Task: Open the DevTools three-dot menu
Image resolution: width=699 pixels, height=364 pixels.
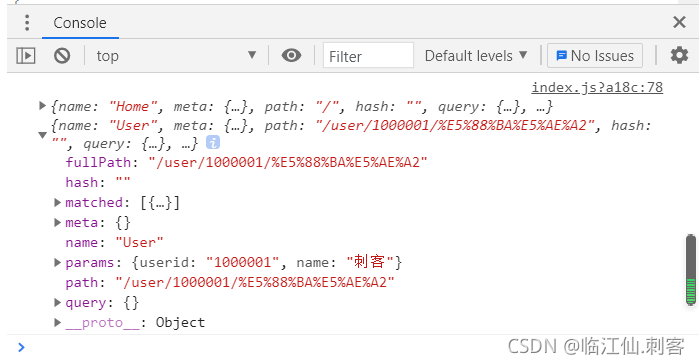Action: pyautogui.click(x=27, y=23)
